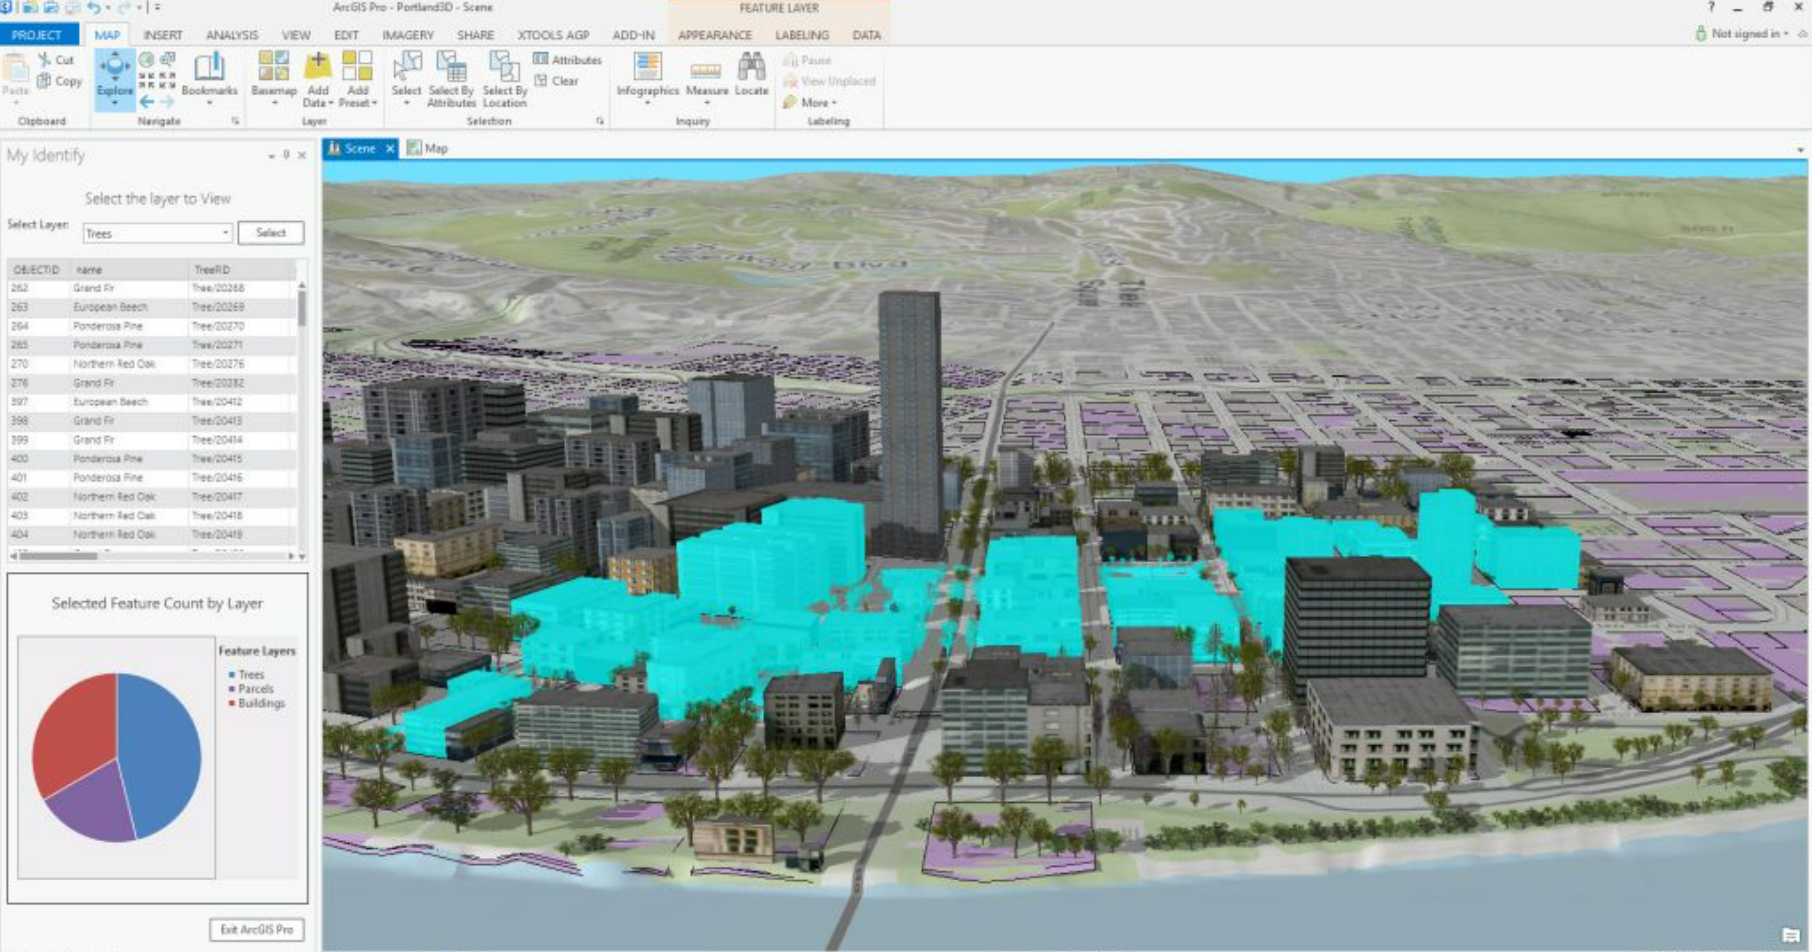Open the Help question mark icon
Viewport: 1812px width, 952px height.
coord(1711,7)
